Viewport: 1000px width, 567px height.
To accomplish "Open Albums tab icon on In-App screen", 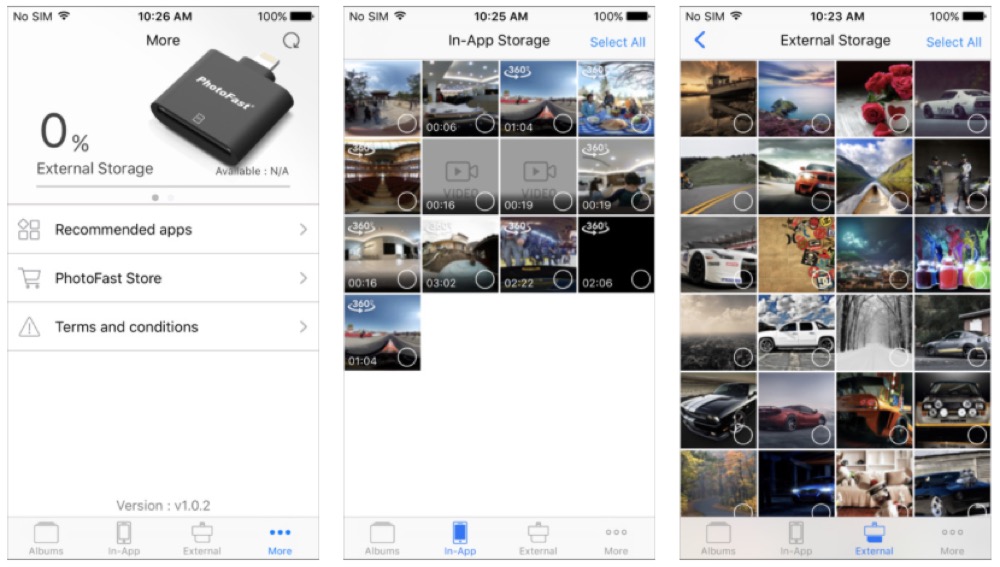I will click(382, 533).
